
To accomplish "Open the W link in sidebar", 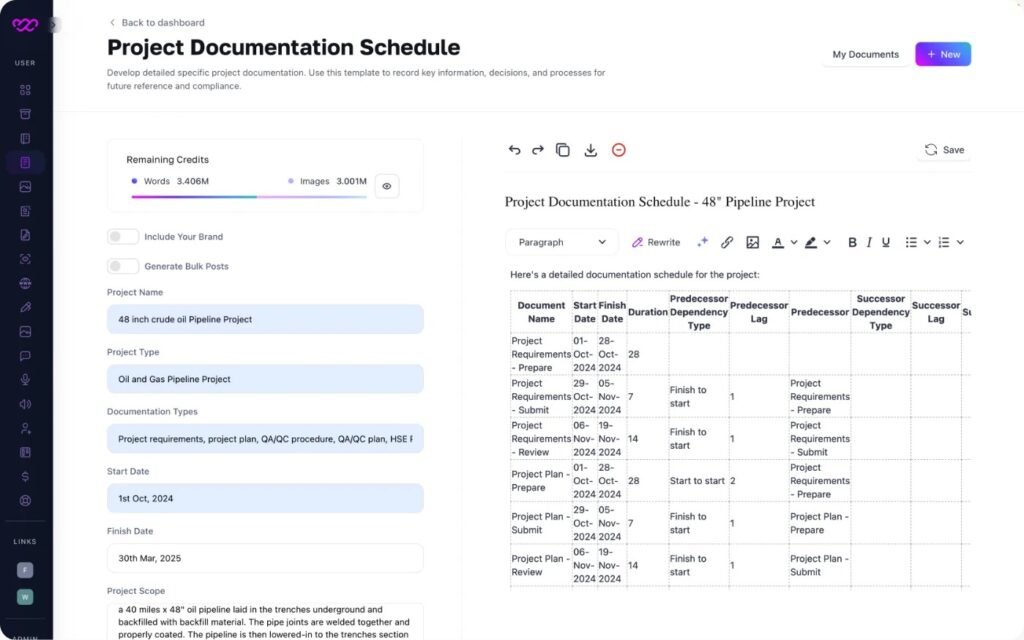I will pyautogui.click(x=25, y=597).
